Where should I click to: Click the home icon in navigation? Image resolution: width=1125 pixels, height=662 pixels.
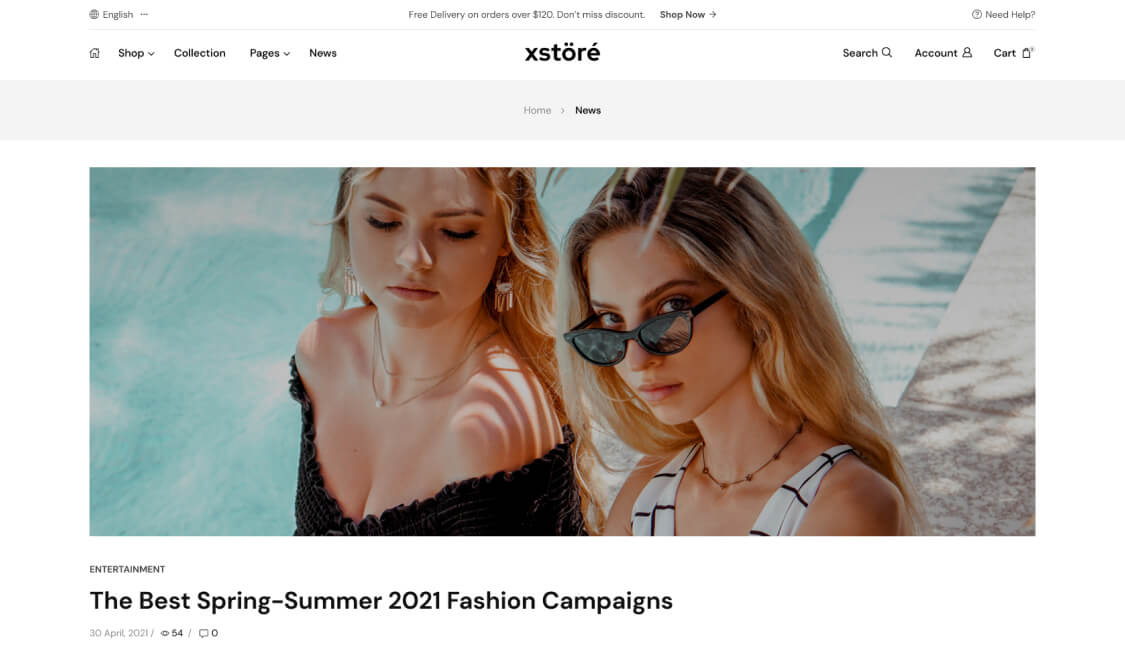point(94,53)
